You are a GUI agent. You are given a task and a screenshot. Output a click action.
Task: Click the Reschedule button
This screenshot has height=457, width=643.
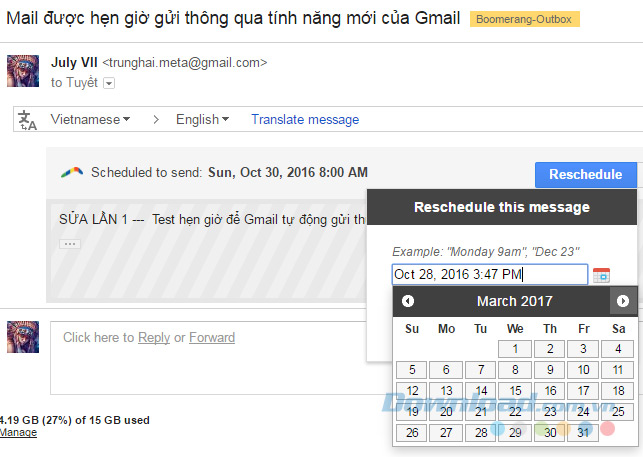click(x=586, y=174)
